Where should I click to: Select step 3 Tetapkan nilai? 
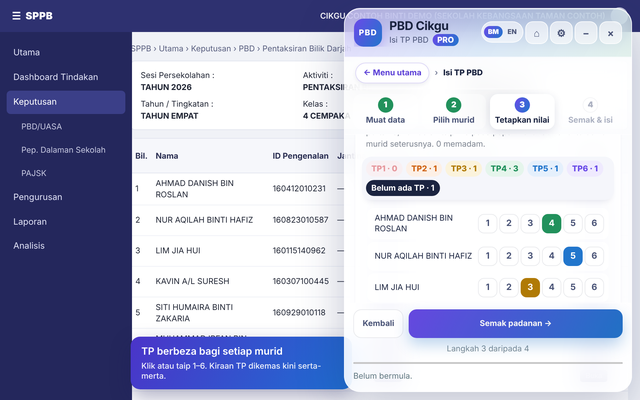click(x=522, y=111)
